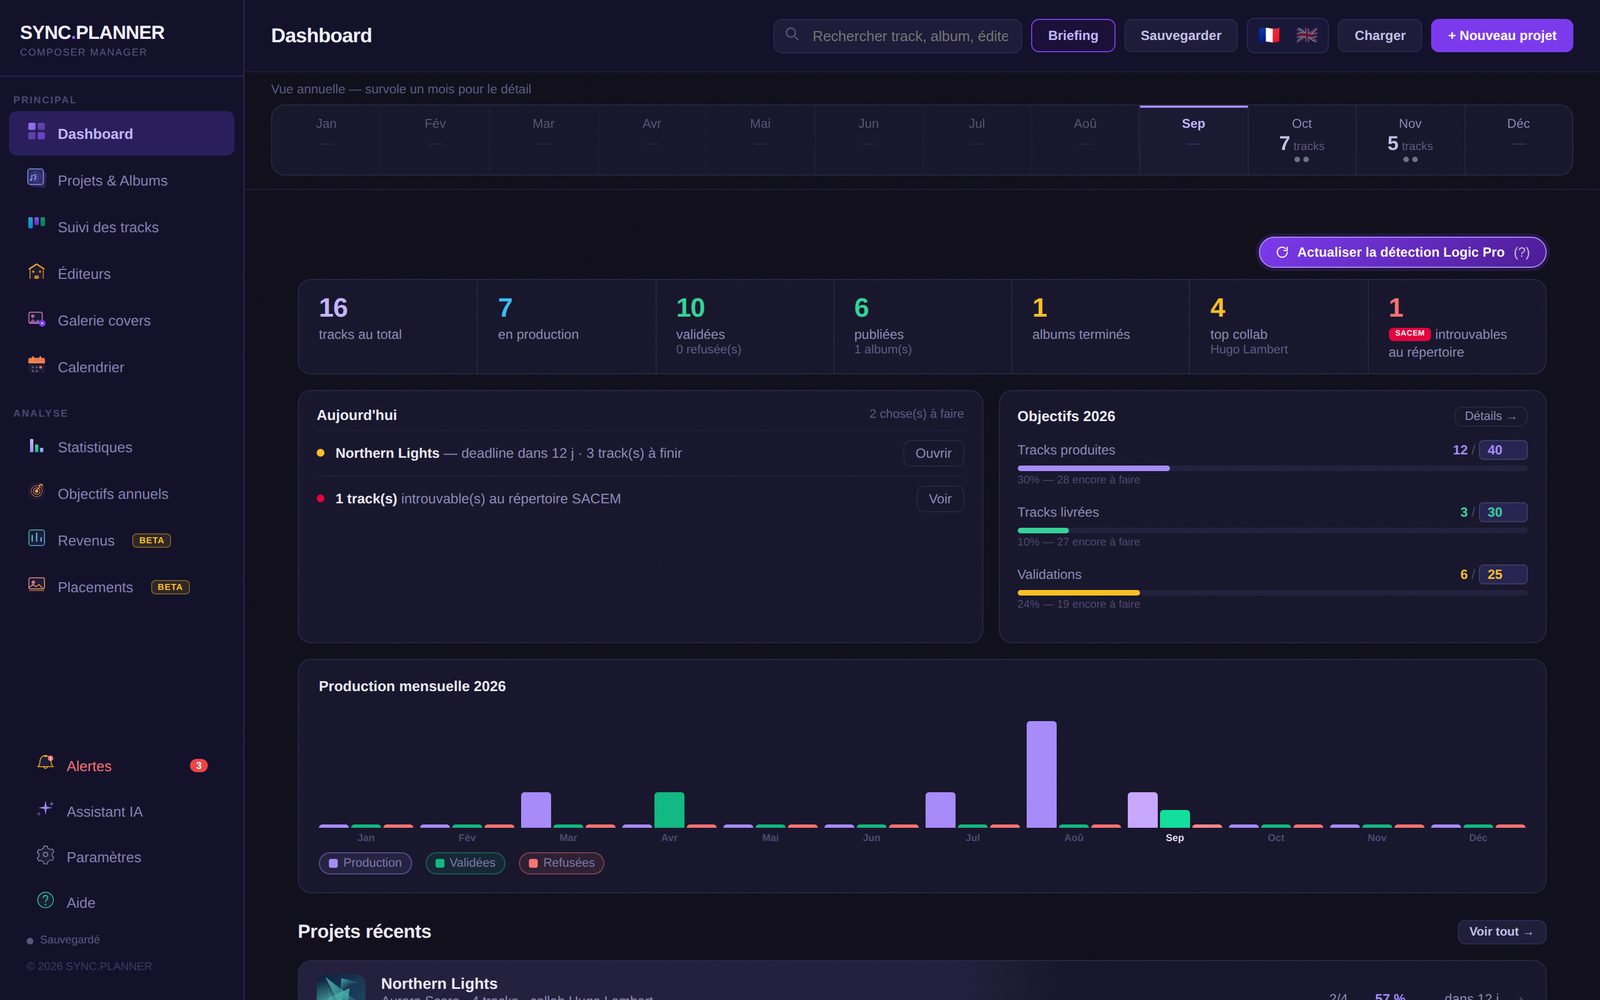
Task: Click the Calendrier calendar icon
Action: tap(36, 364)
